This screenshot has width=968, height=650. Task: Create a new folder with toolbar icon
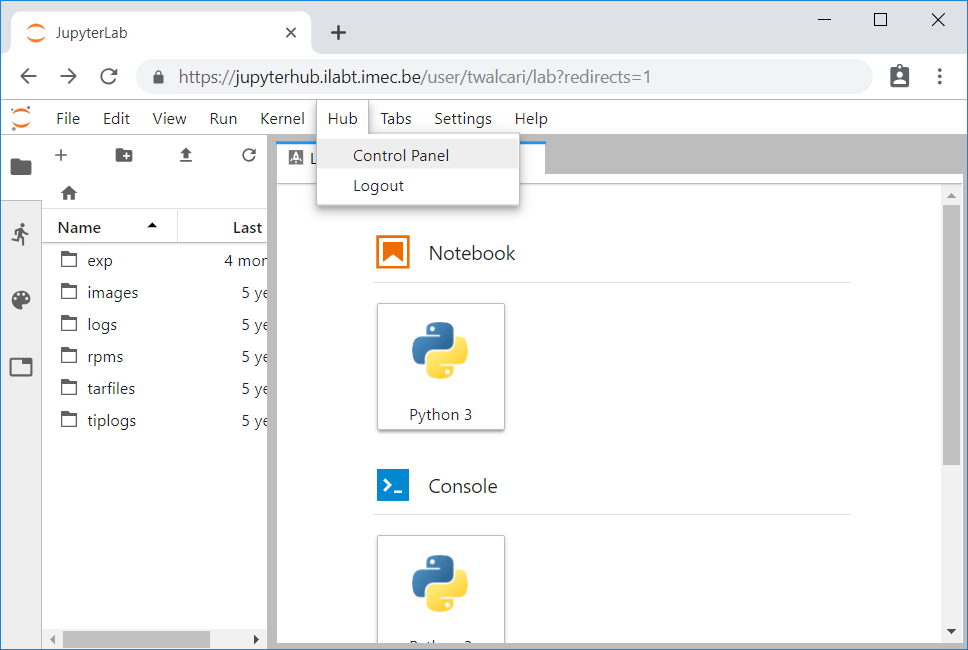click(124, 155)
